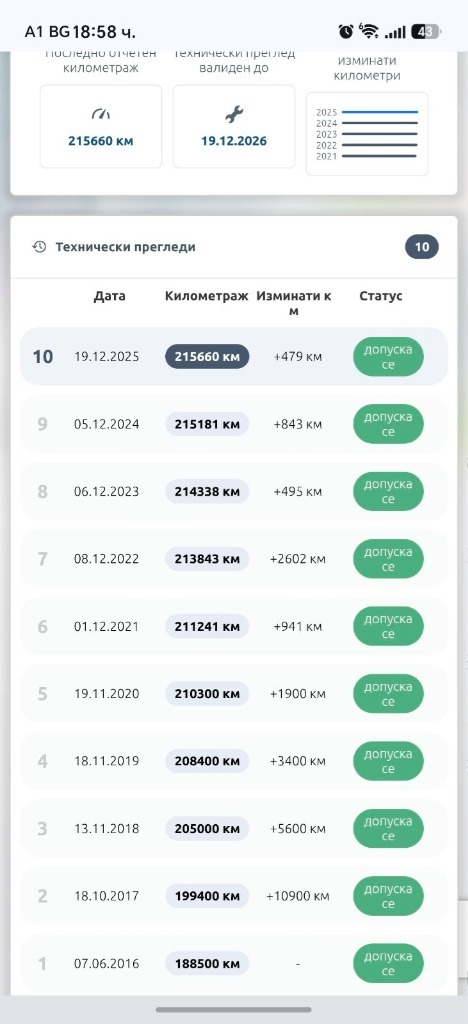Viewport: 468px width, 1024px height.
Task: Open the yearly kilometers chart thumbnail
Action: 367,134
